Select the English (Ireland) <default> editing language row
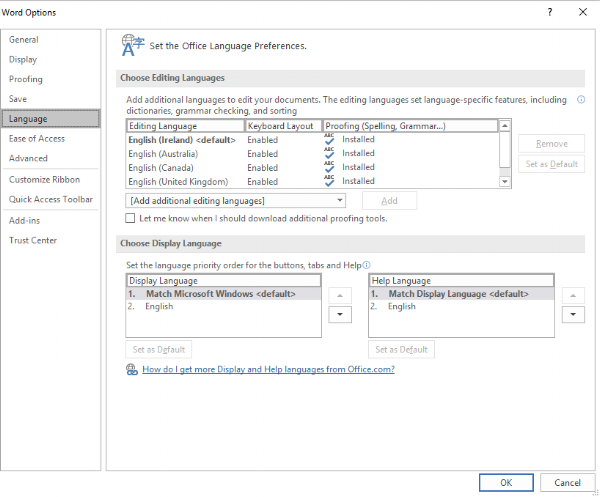 pos(312,140)
